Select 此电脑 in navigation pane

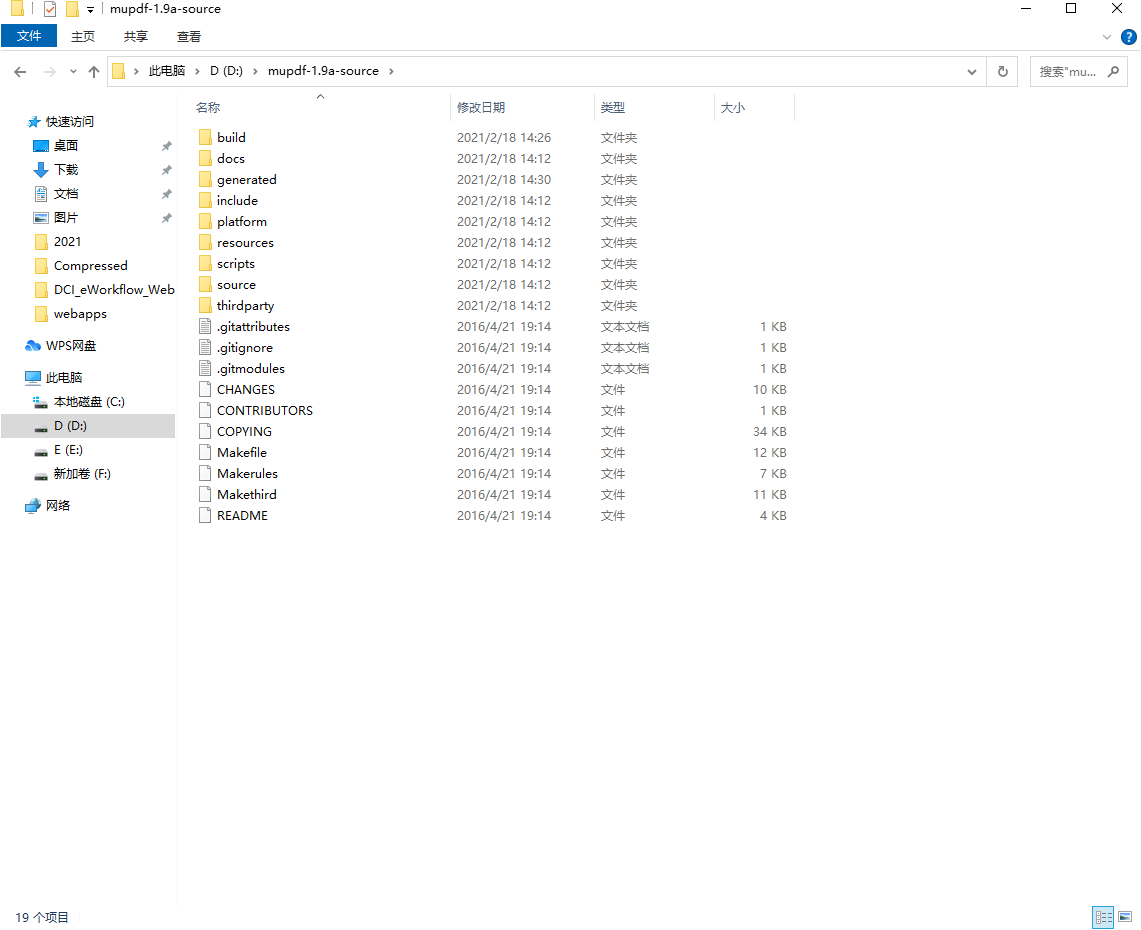point(64,378)
